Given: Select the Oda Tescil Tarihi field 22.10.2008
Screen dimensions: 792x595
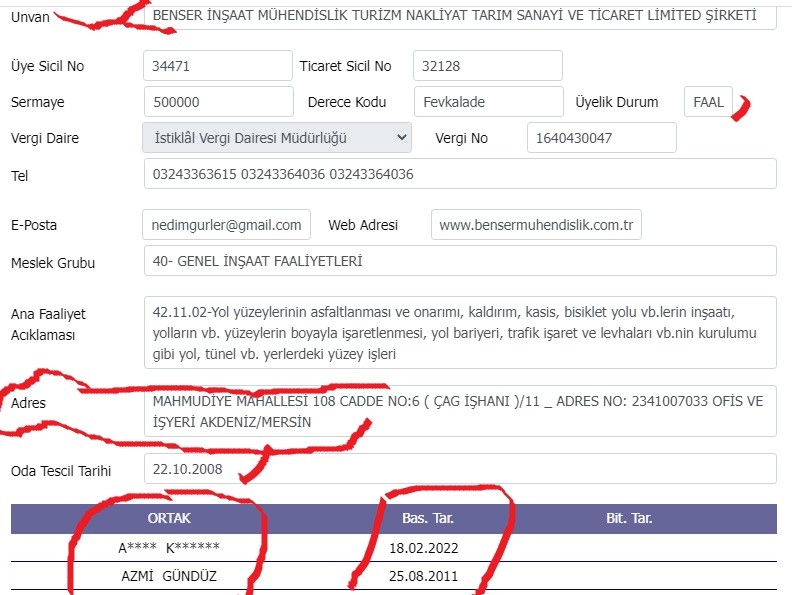Looking at the screenshot, I should click(460, 469).
